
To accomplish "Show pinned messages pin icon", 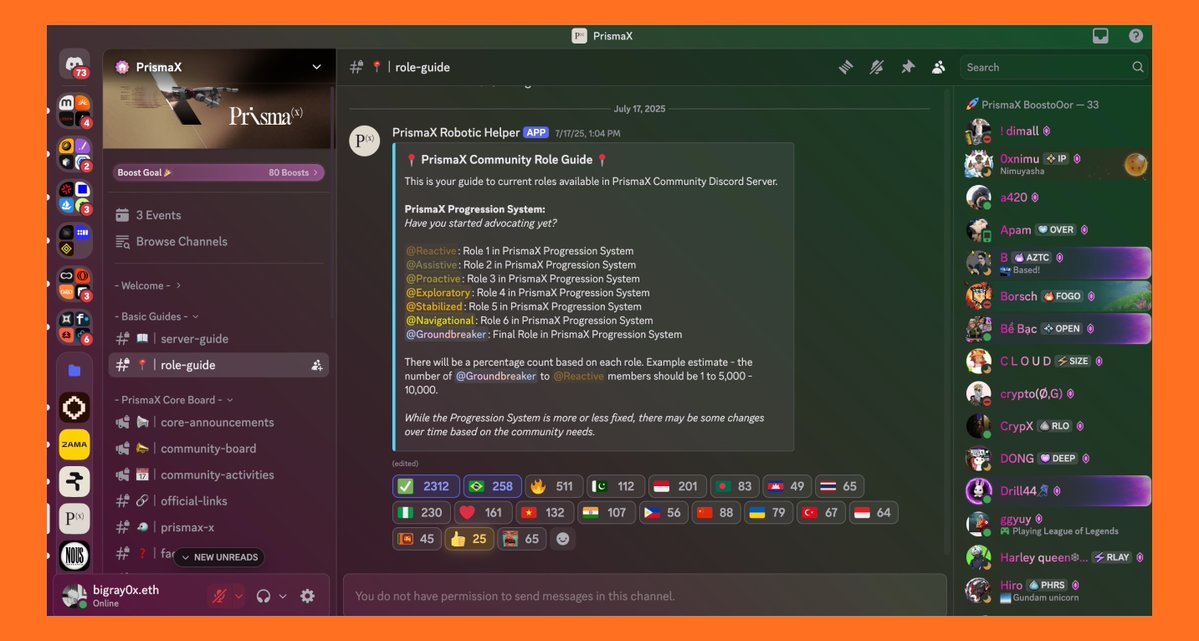I will pos(908,67).
